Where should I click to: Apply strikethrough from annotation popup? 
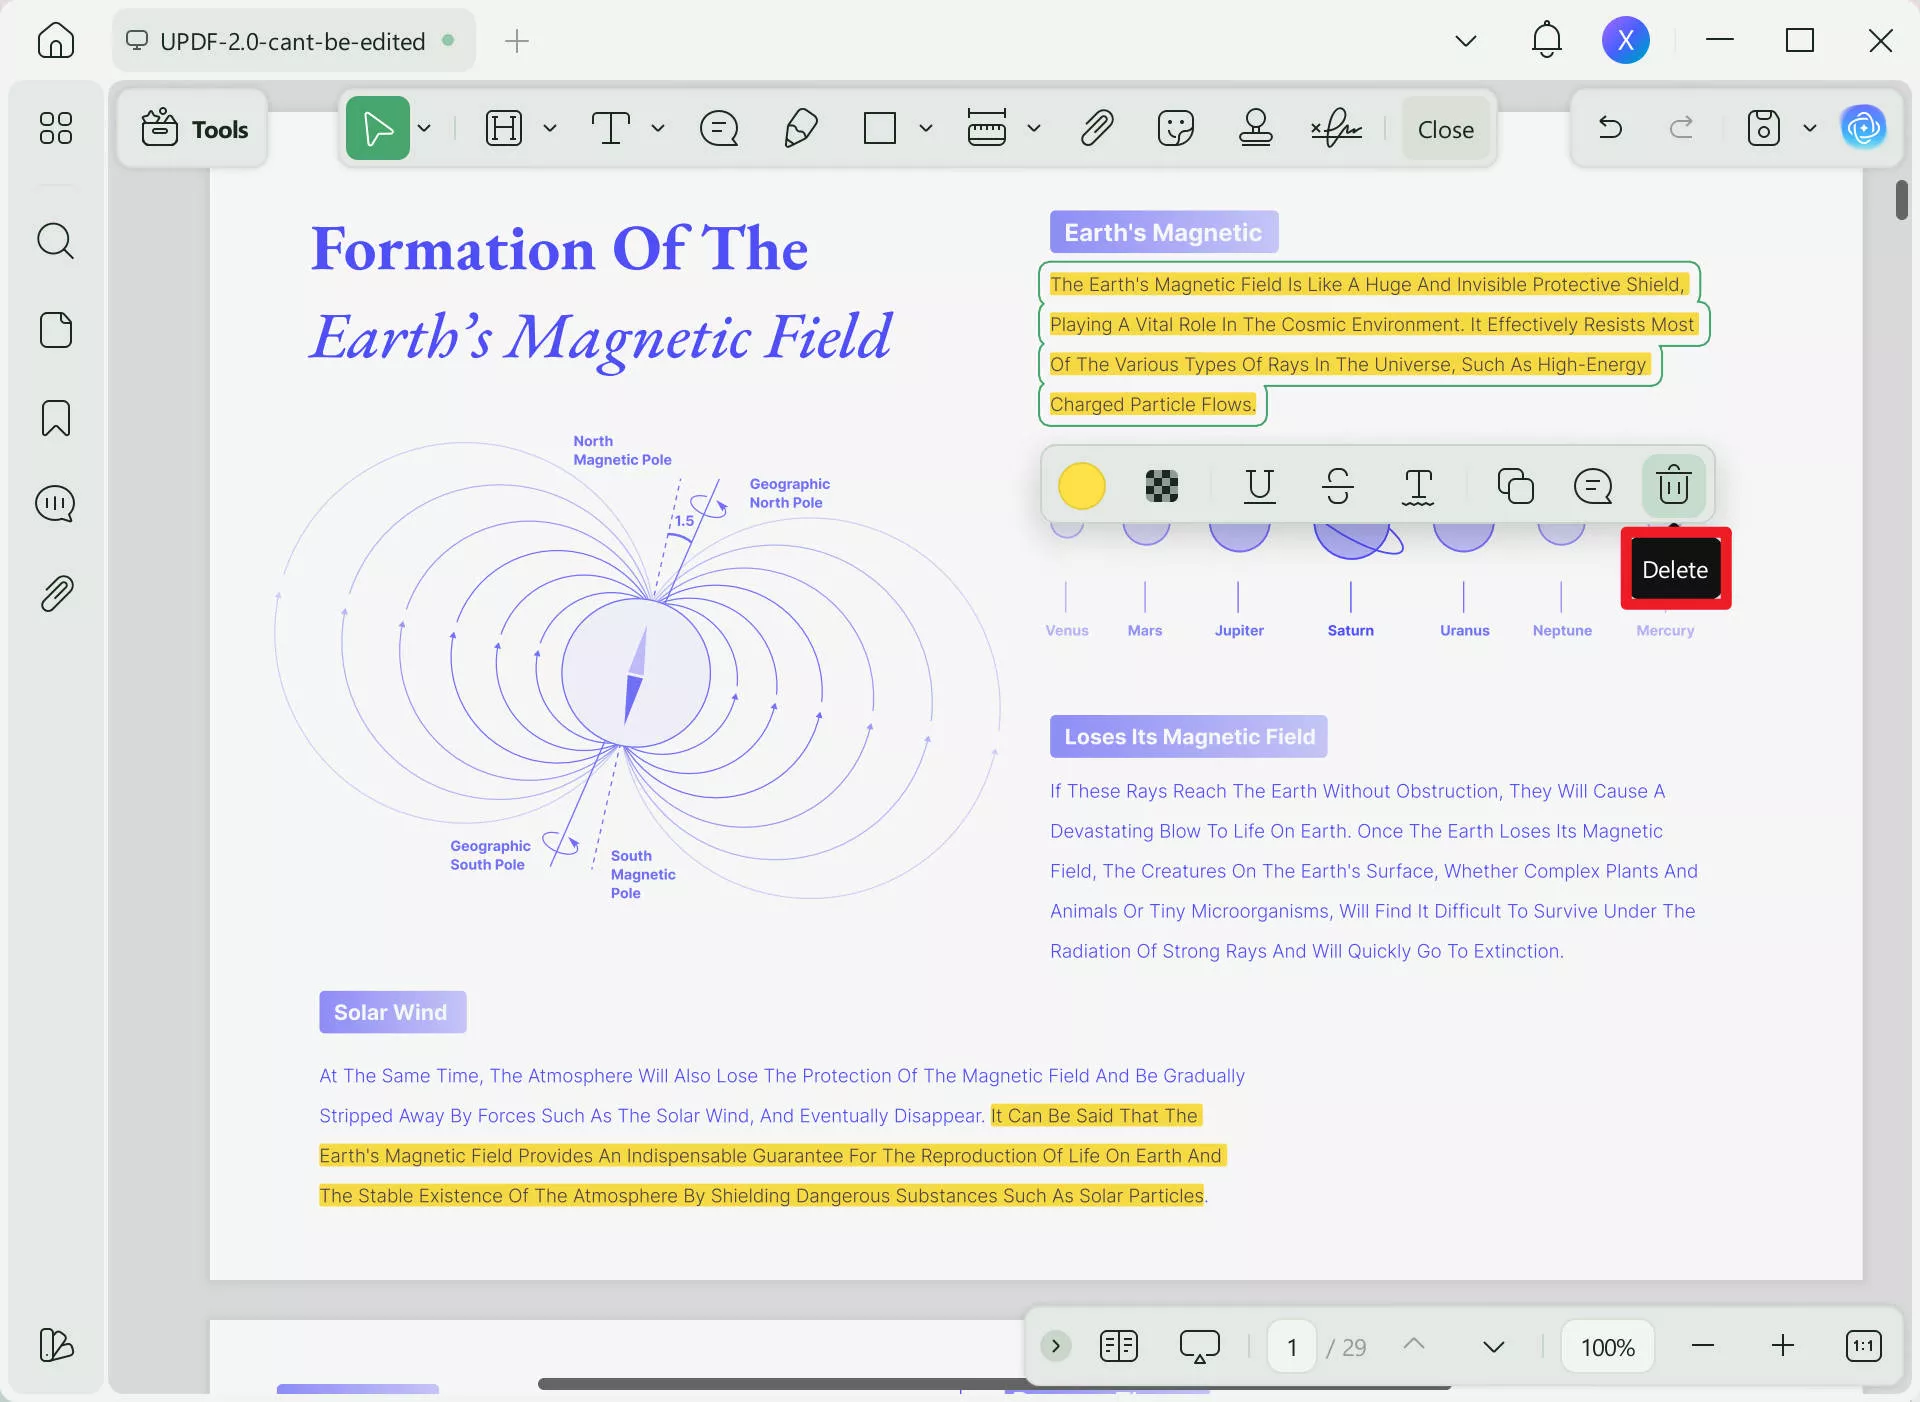1339,486
